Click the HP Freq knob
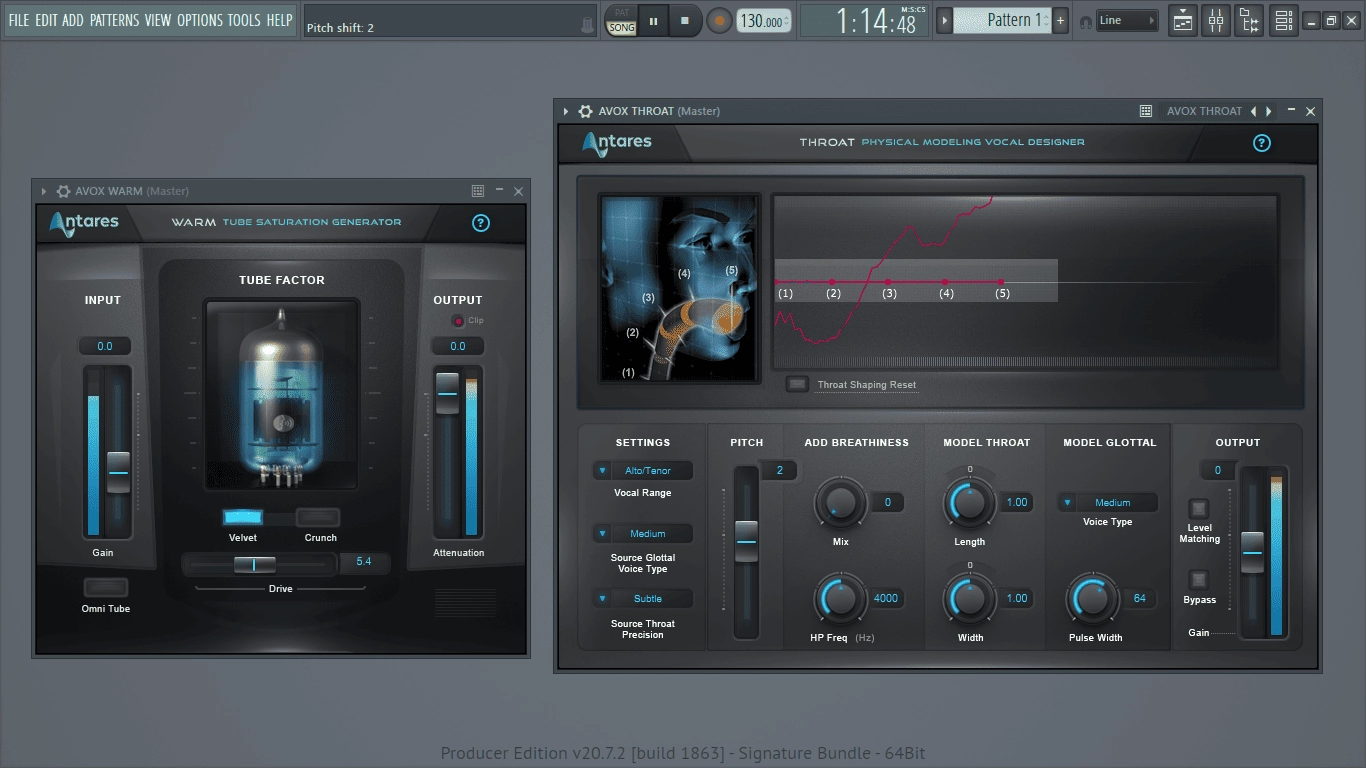The width and height of the screenshot is (1366, 768). [841, 599]
